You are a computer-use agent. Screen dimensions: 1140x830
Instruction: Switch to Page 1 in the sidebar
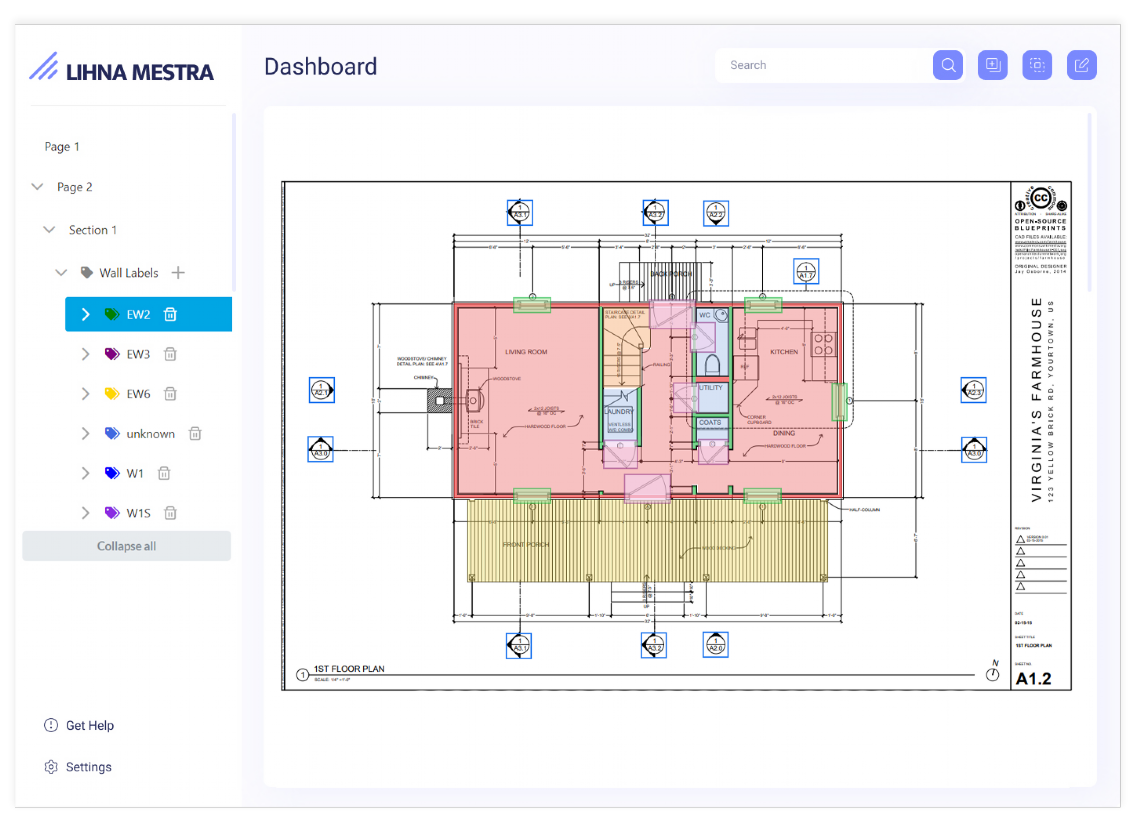(62, 146)
